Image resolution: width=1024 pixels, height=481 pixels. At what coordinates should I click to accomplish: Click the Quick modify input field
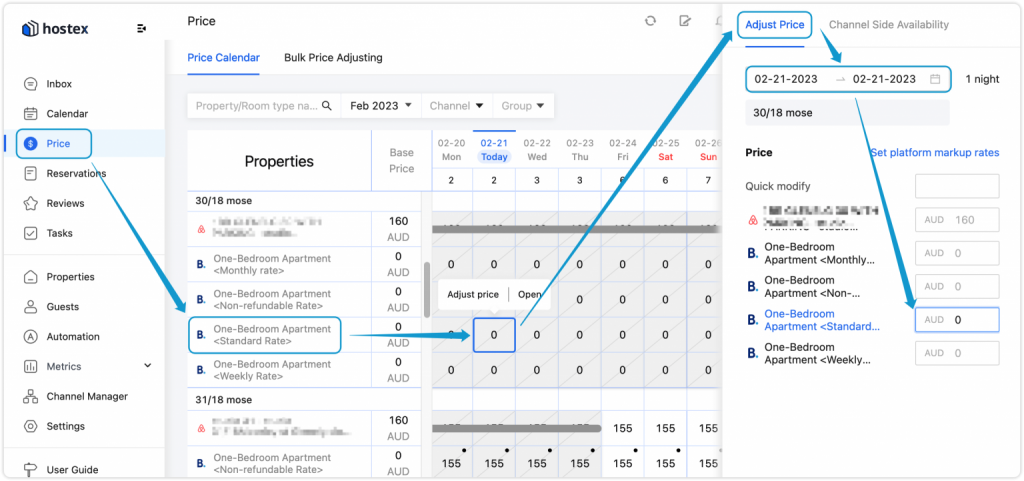(x=956, y=186)
